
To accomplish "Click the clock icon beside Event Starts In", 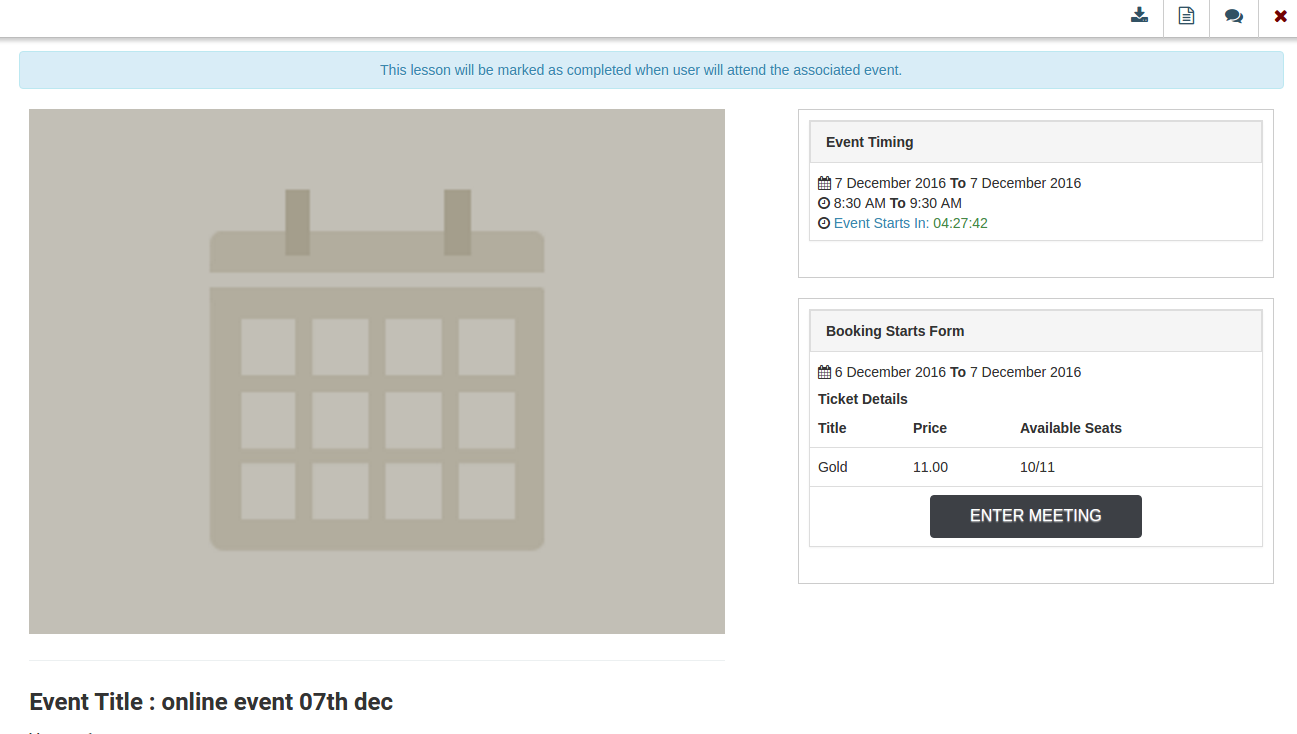I will point(824,223).
